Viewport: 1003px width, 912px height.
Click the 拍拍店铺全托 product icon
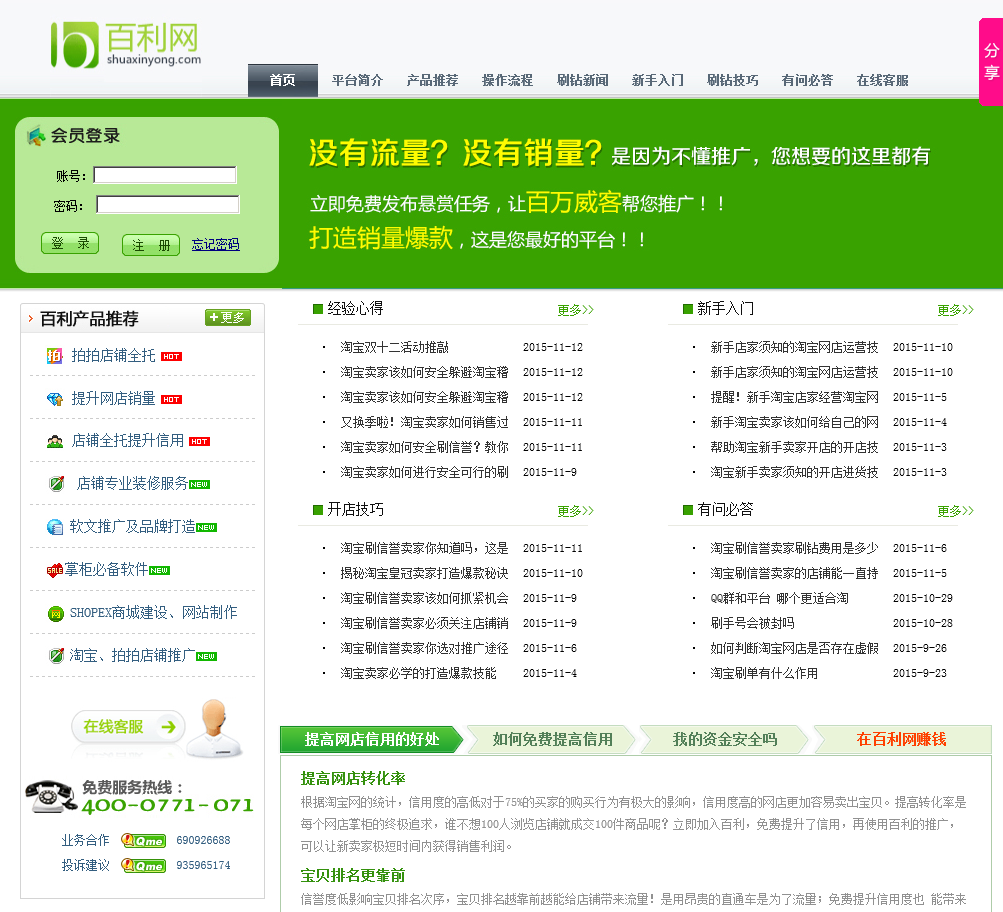point(55,356)
